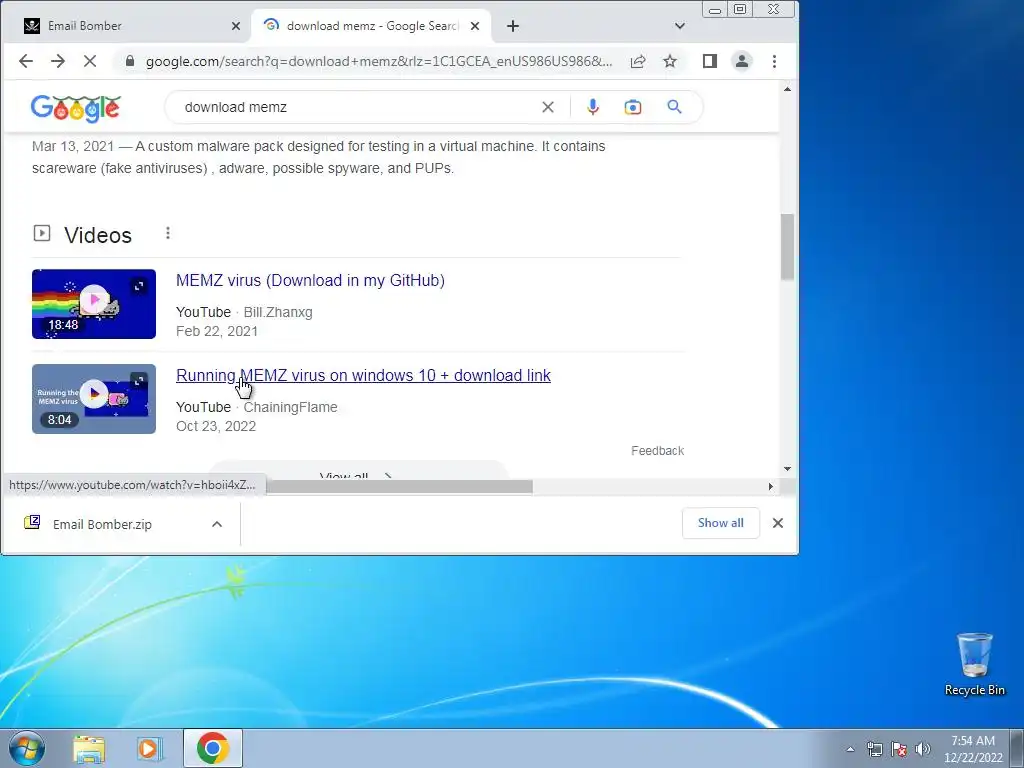Click the vertical scrollbar down arrow

coord(788,469)
